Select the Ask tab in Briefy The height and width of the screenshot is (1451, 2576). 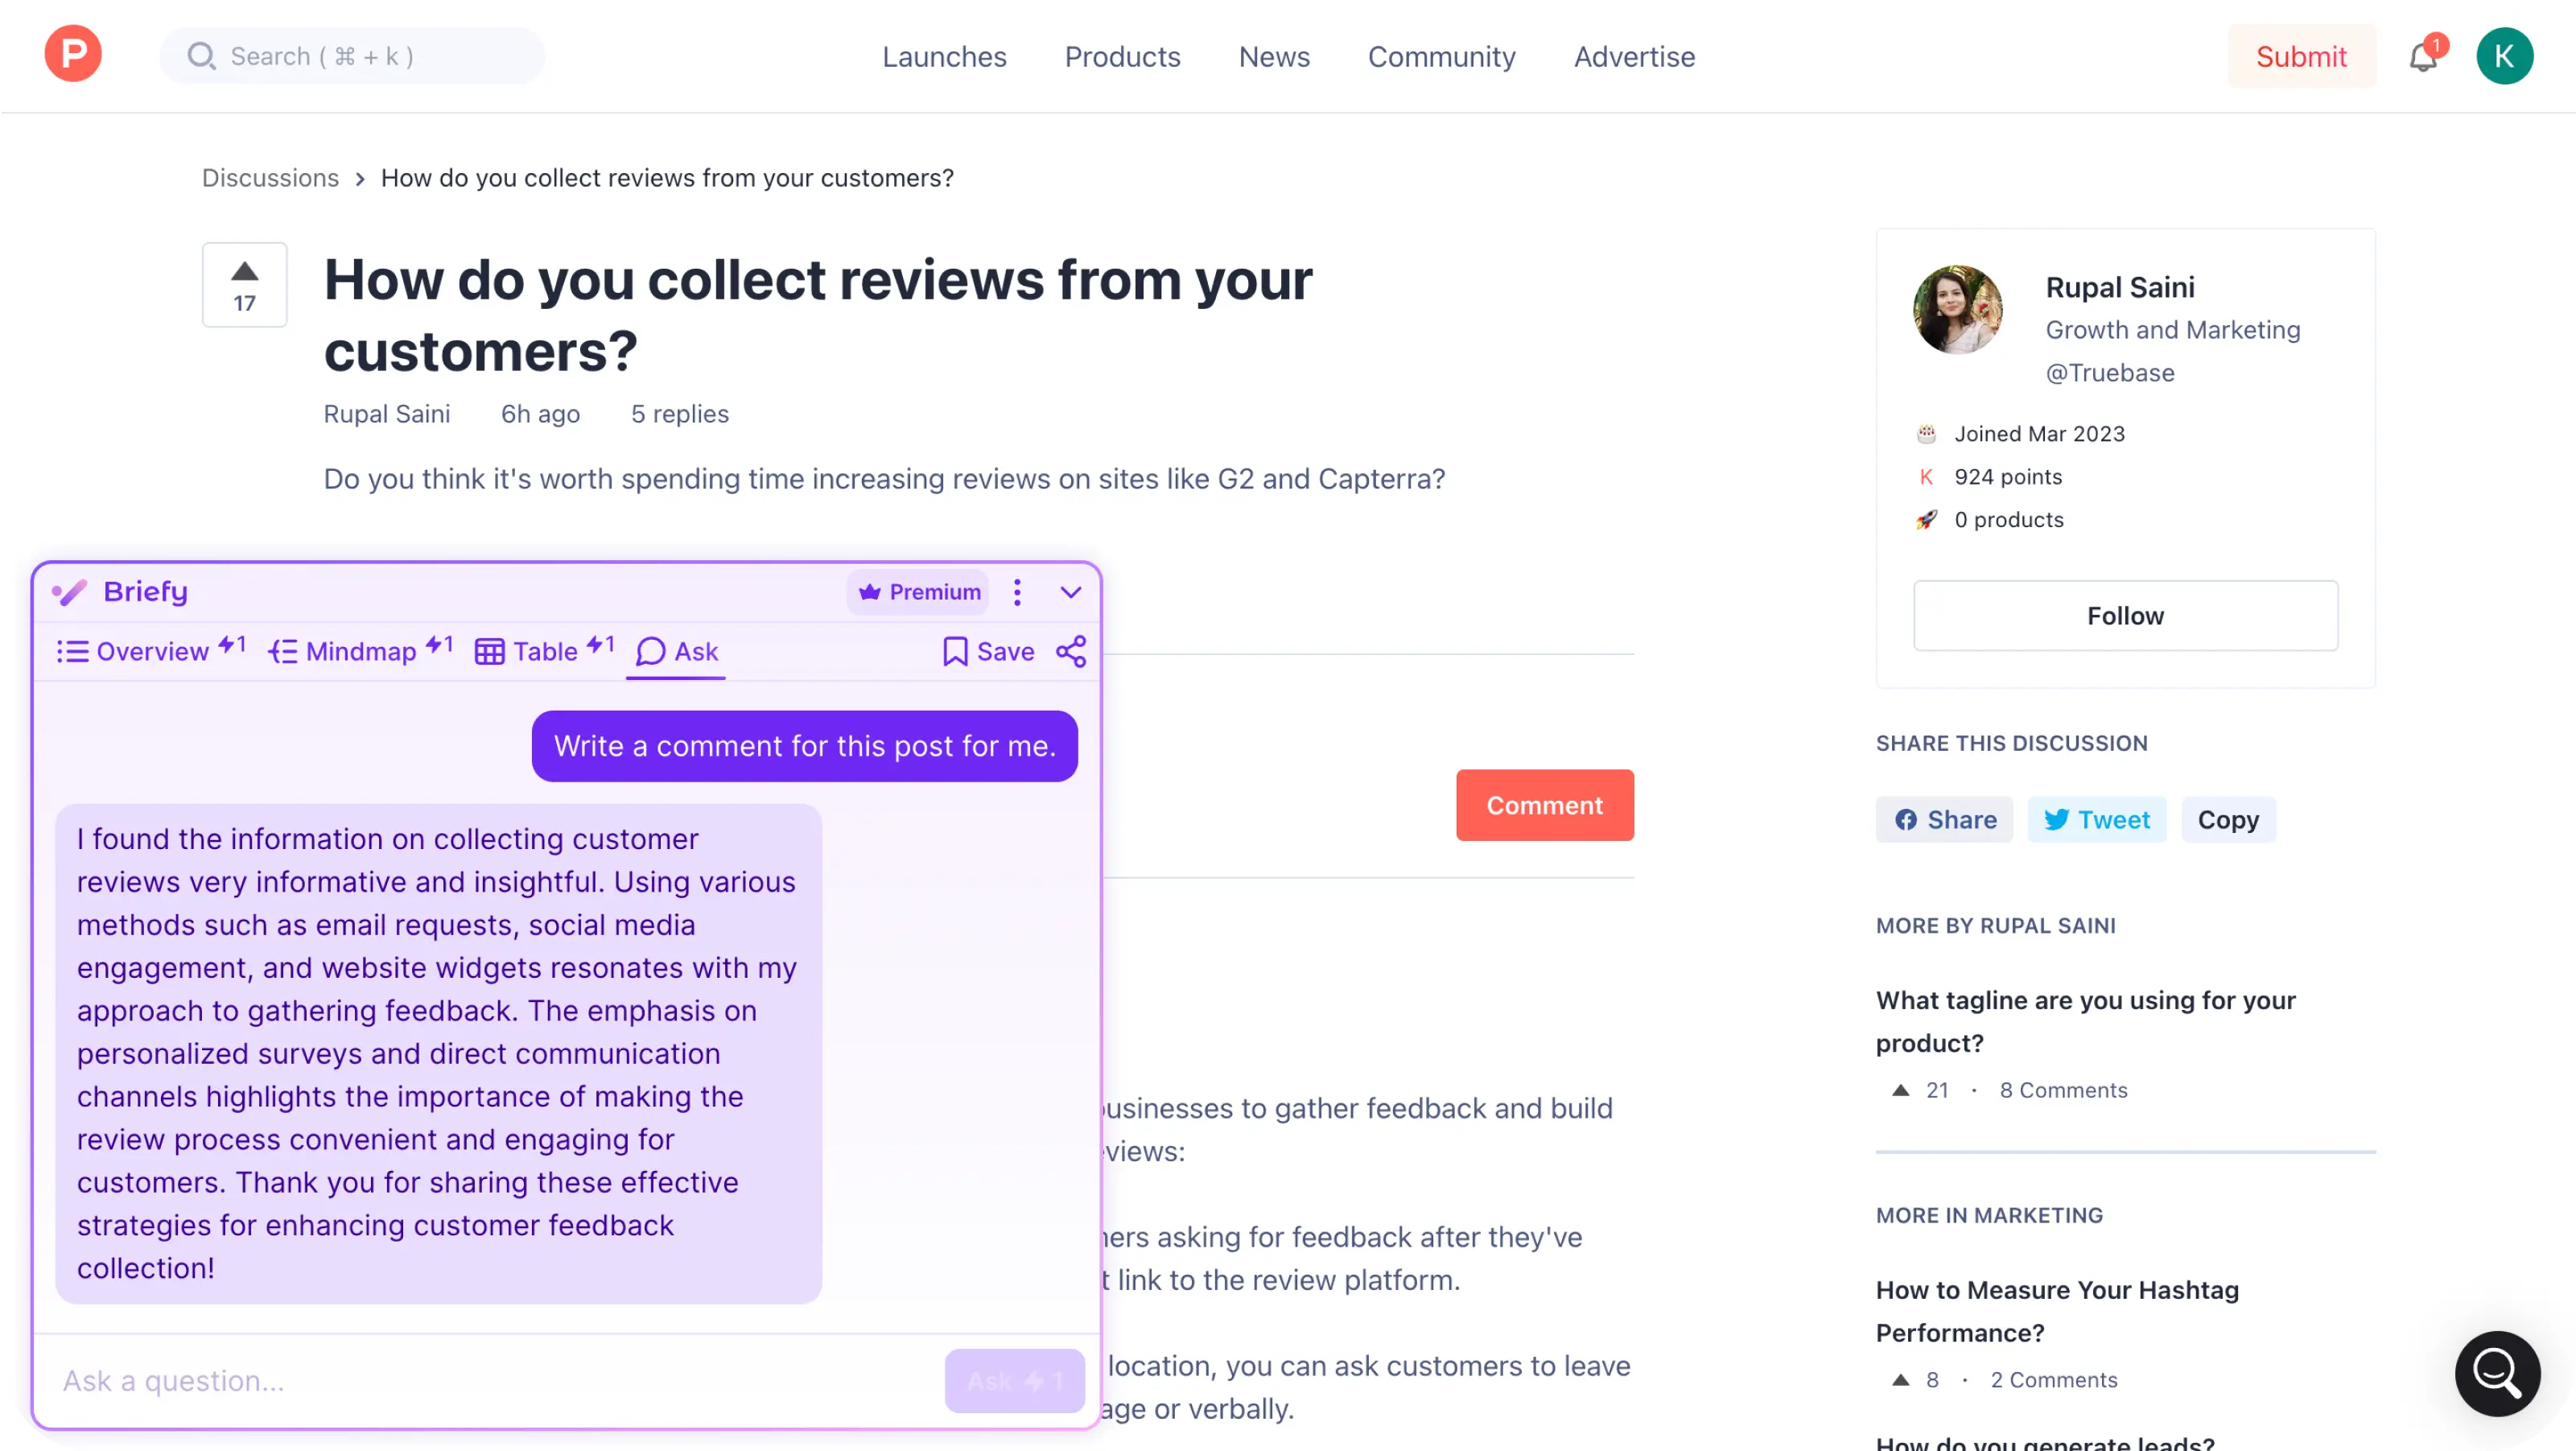tap(677, 651)
